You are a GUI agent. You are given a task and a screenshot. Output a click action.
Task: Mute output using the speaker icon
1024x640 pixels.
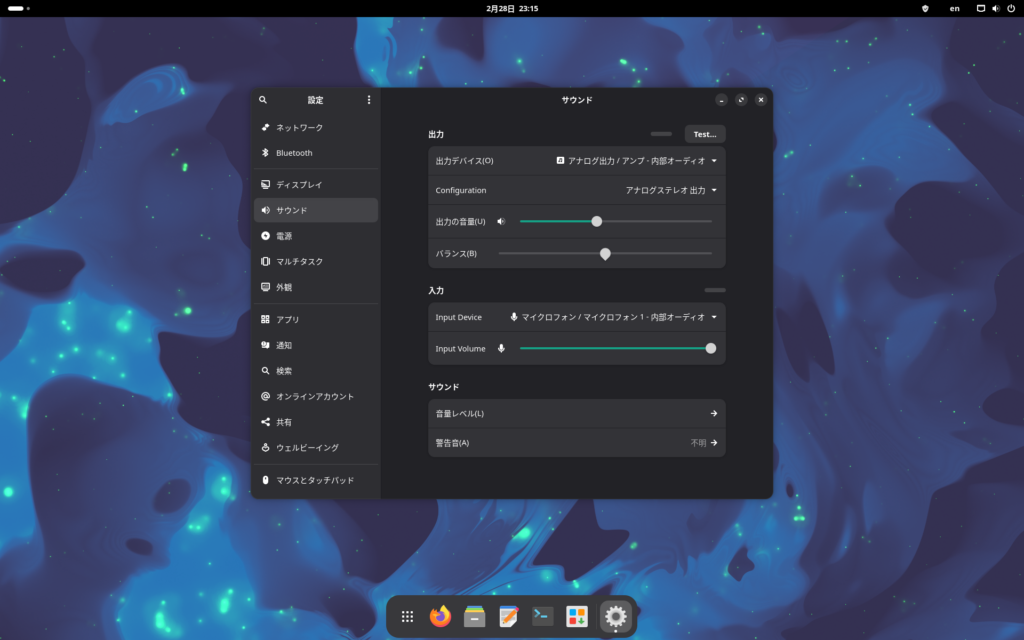(x=501, y=222)
